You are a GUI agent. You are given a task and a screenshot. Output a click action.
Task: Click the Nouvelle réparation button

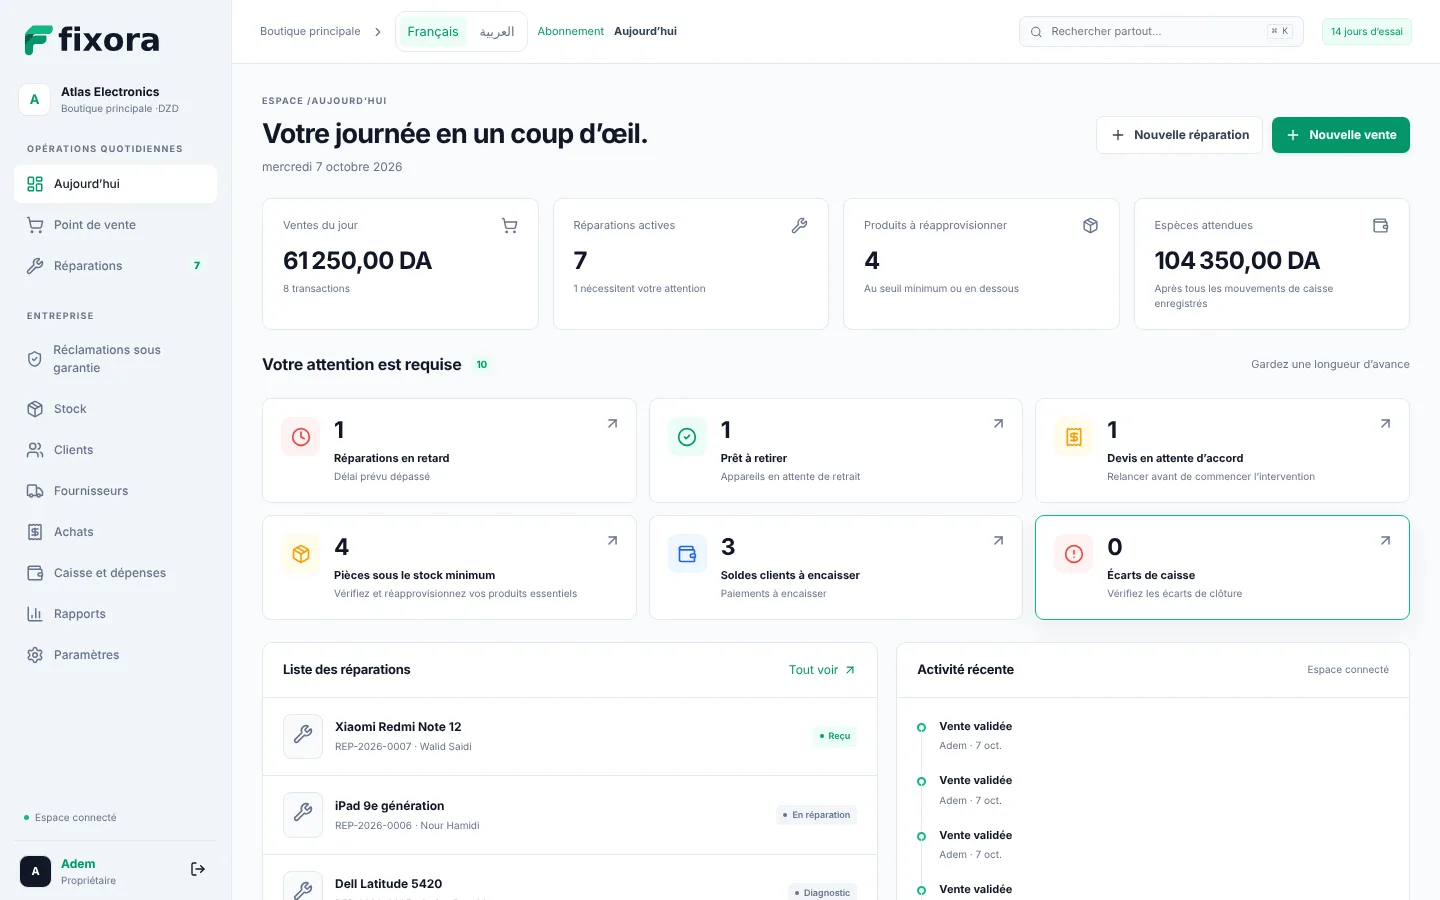(1179, 135)
